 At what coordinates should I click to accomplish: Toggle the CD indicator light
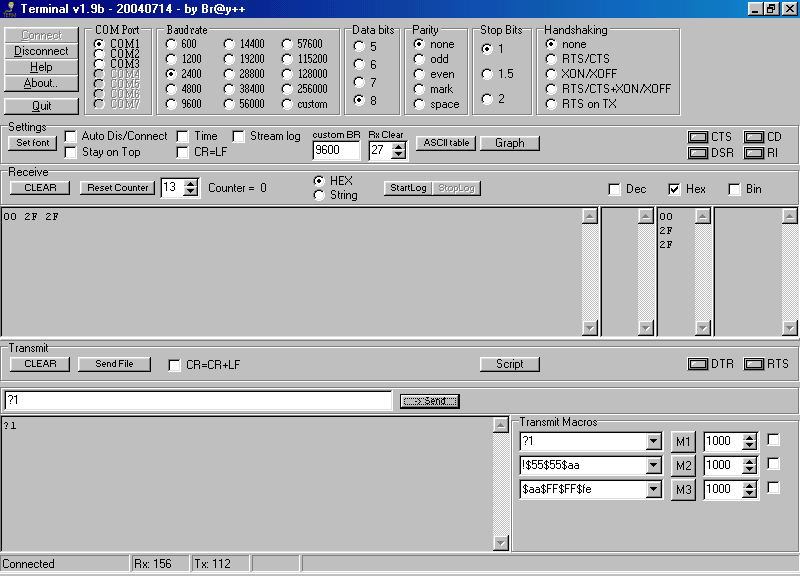tap(754, 137)
